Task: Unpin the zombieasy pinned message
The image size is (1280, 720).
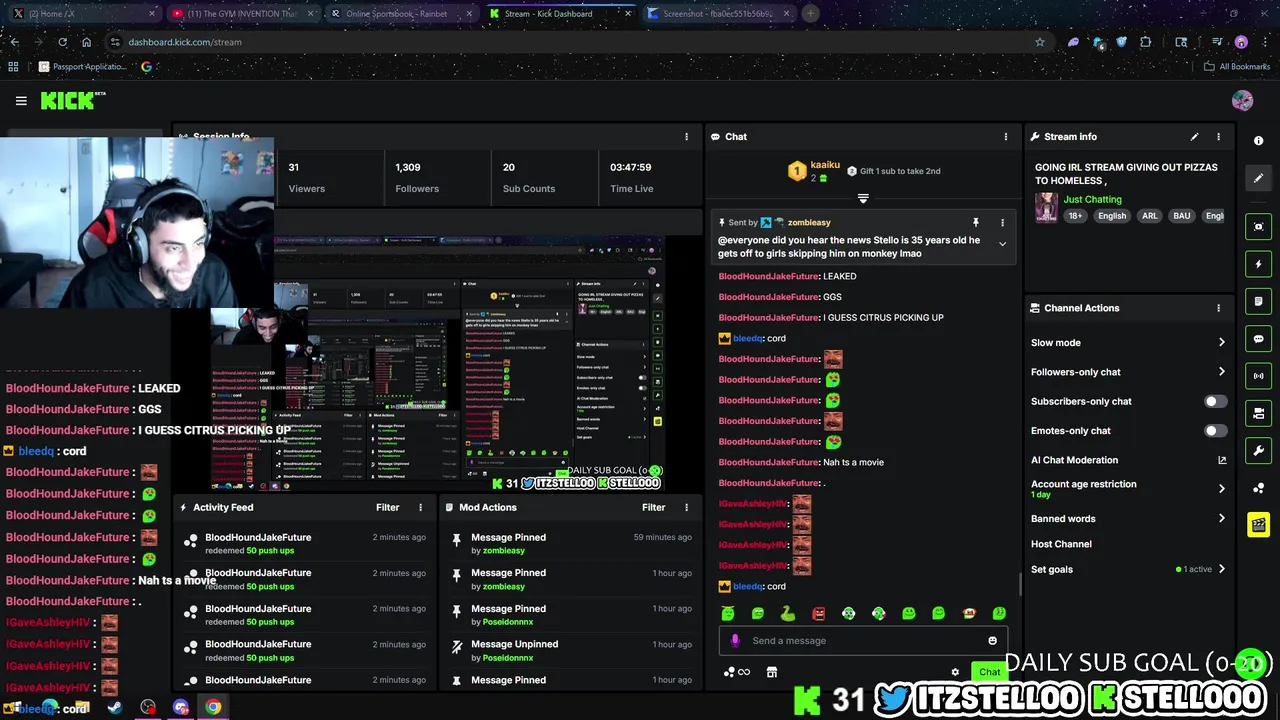Action: (976, 223)
